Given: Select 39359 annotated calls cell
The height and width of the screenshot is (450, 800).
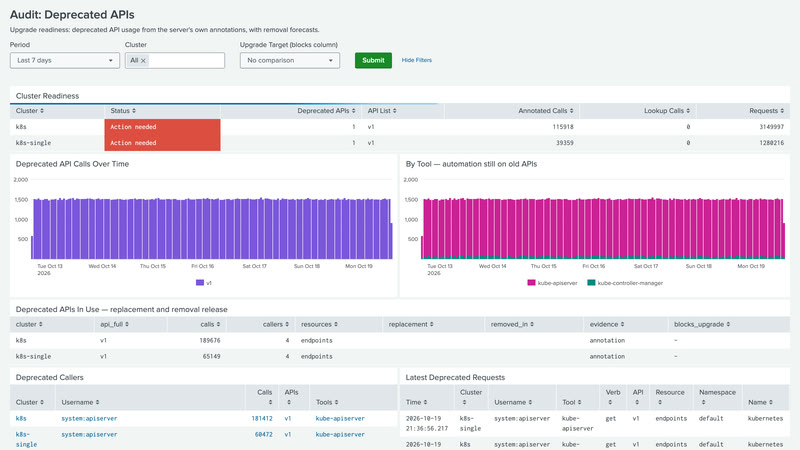Looking at the screenshot, I should coord(565,143).
